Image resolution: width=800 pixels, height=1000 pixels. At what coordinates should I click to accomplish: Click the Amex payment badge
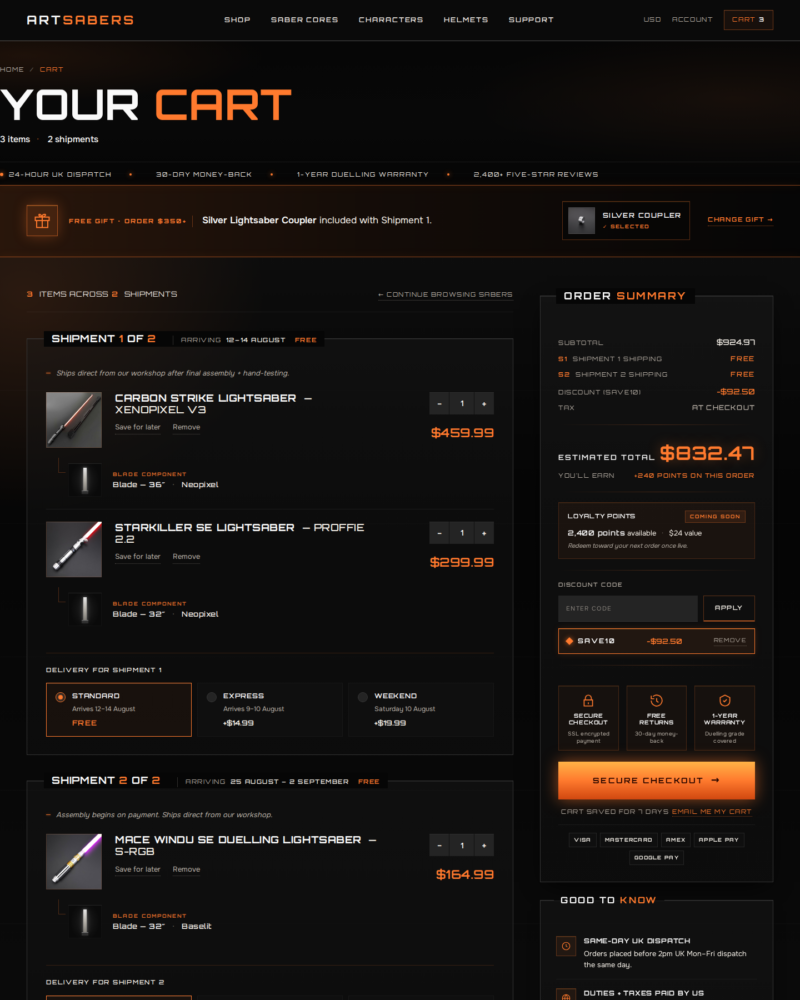pyautogui.click(x=676, y=840)
